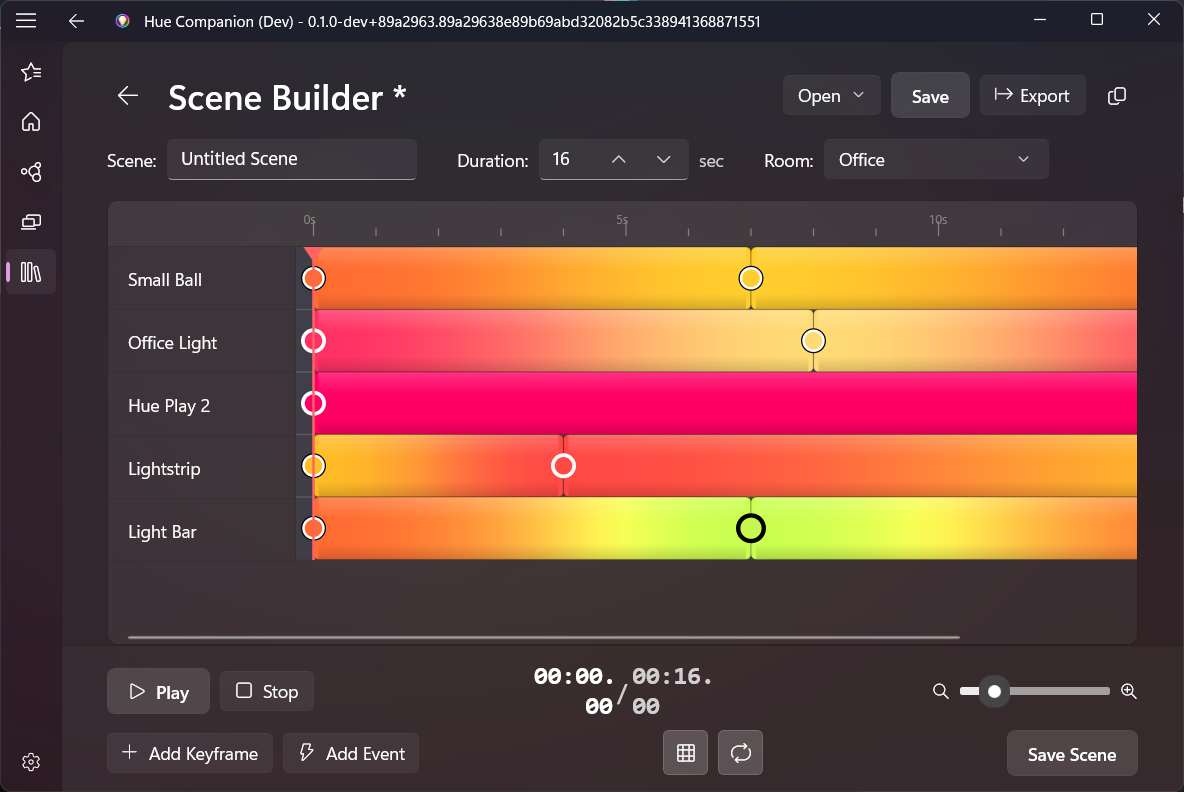
Task: Decrease duration with the down chevron
Action: pyautogui.click(x=663, y=160)
